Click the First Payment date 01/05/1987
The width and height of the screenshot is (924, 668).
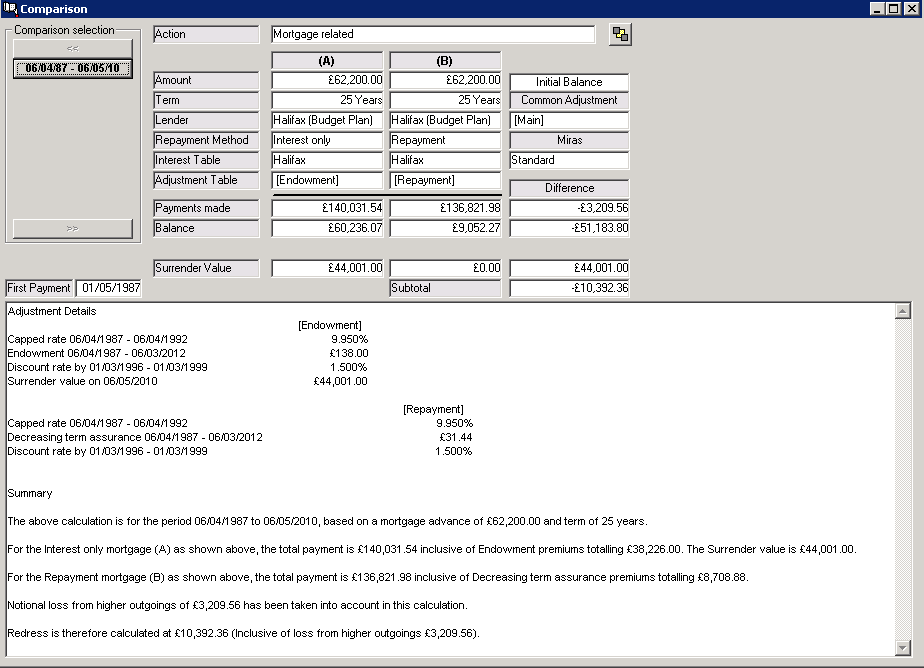click(109, 288)
